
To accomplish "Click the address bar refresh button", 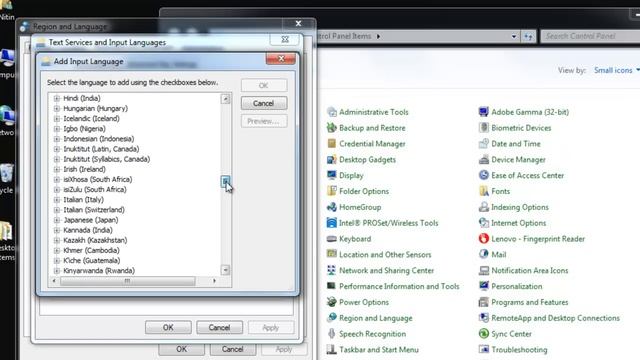I will pyautogui.click(x=529, y=36).
